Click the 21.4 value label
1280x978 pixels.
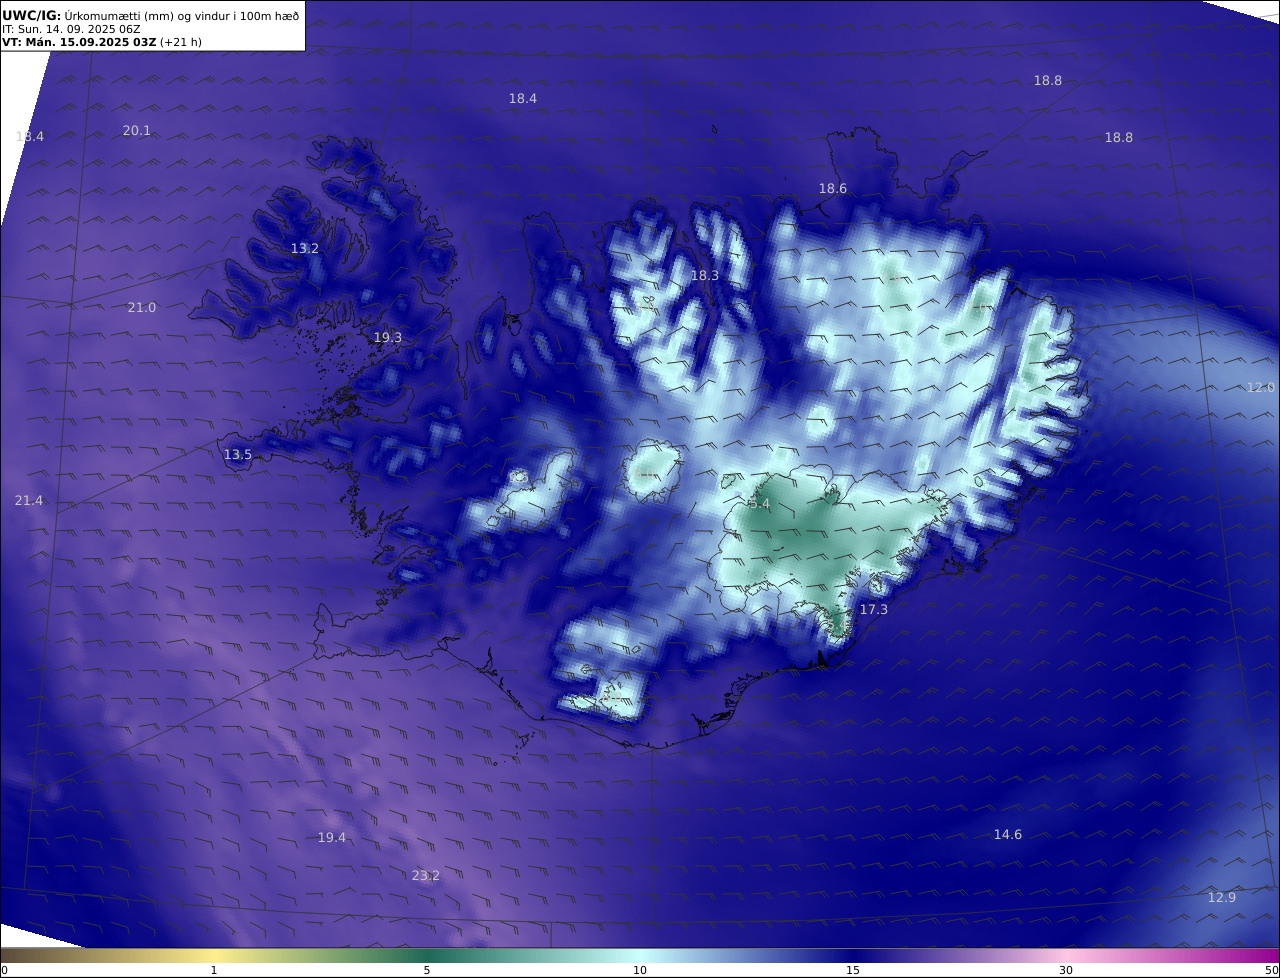tap(29, 501)
